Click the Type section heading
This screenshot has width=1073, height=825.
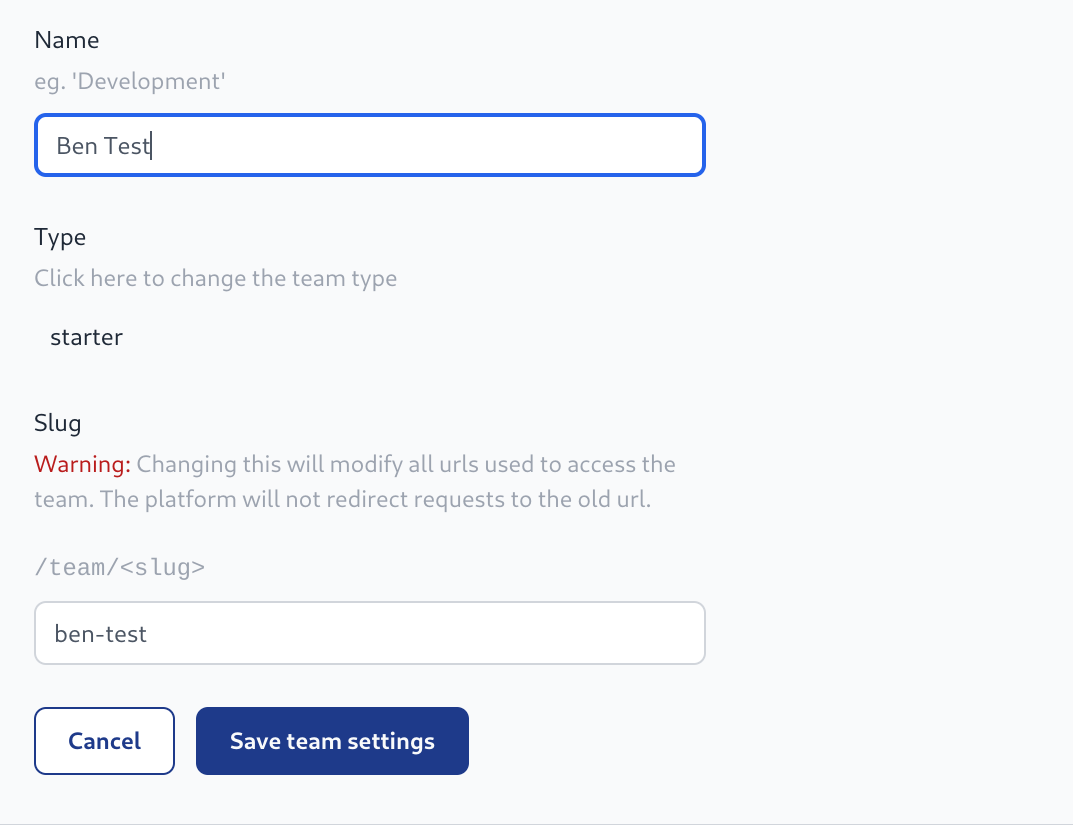[x=59, y=237]
